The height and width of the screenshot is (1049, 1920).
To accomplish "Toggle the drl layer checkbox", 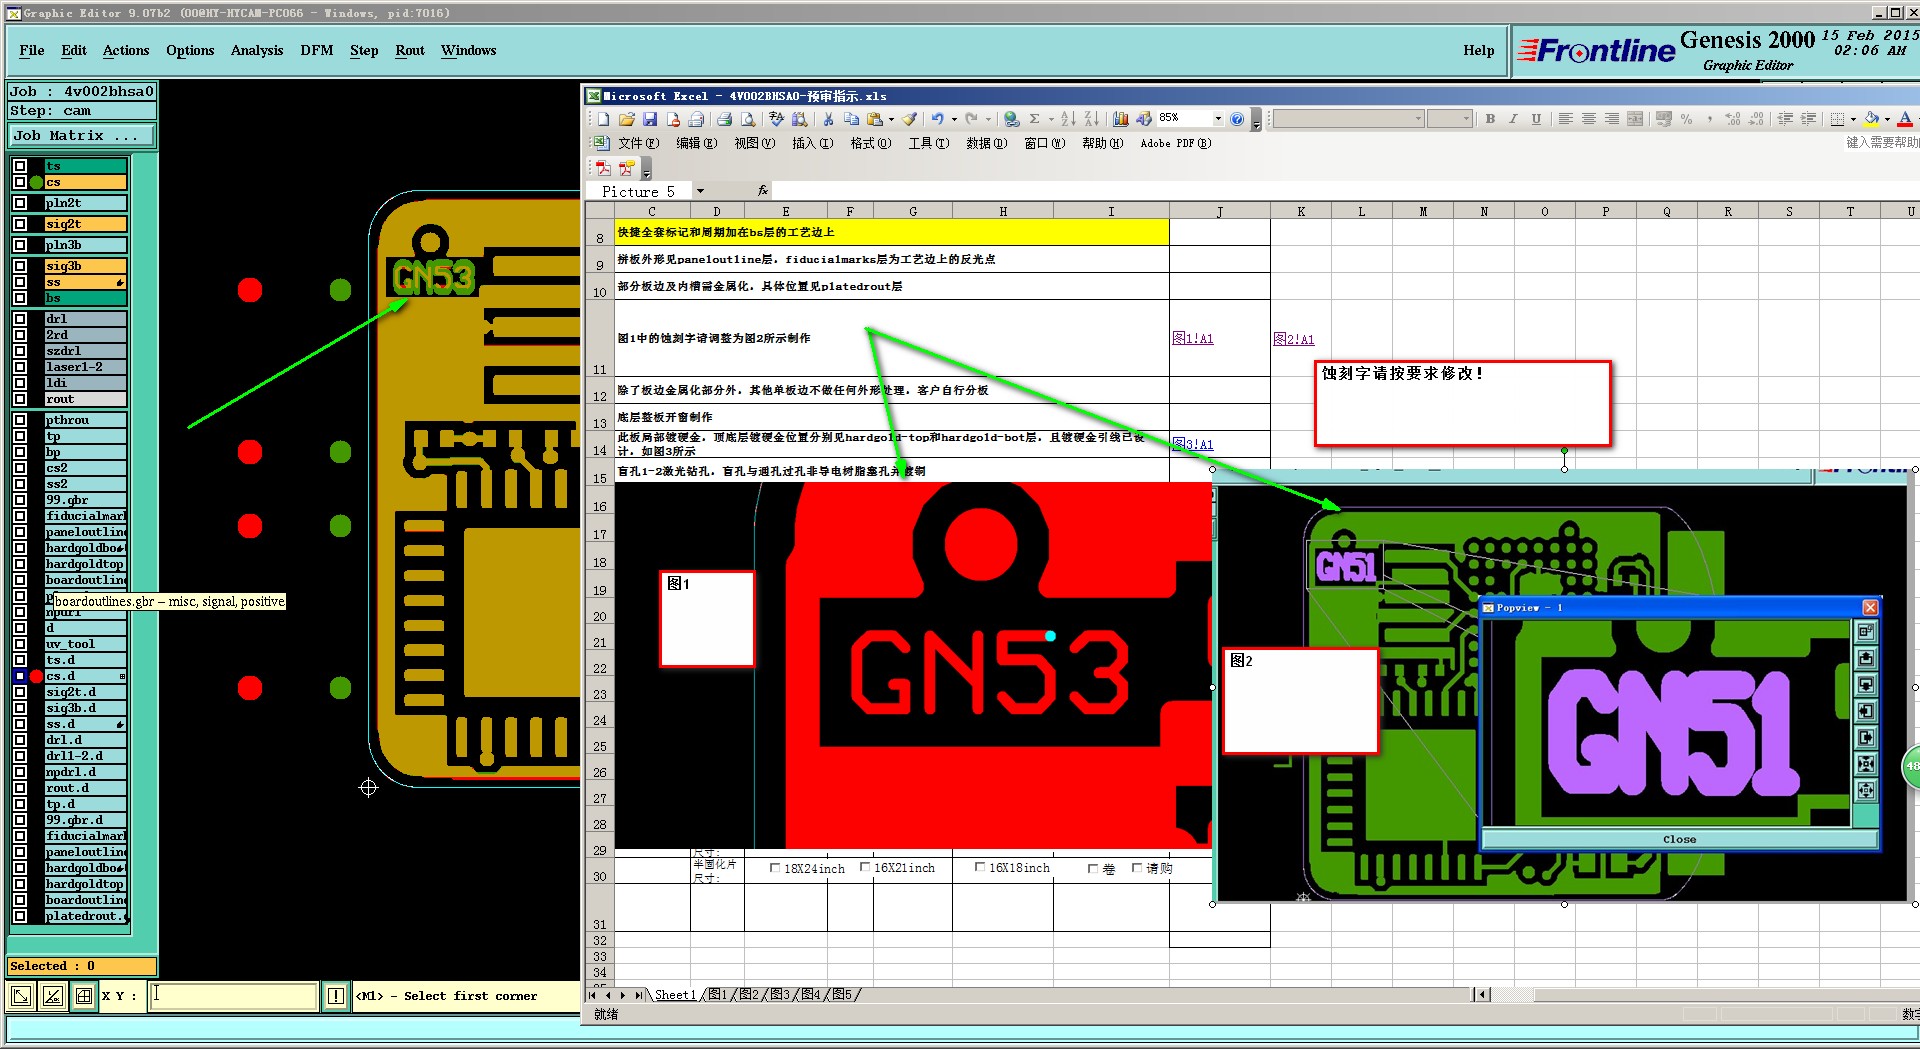I will tap(19, 319).
